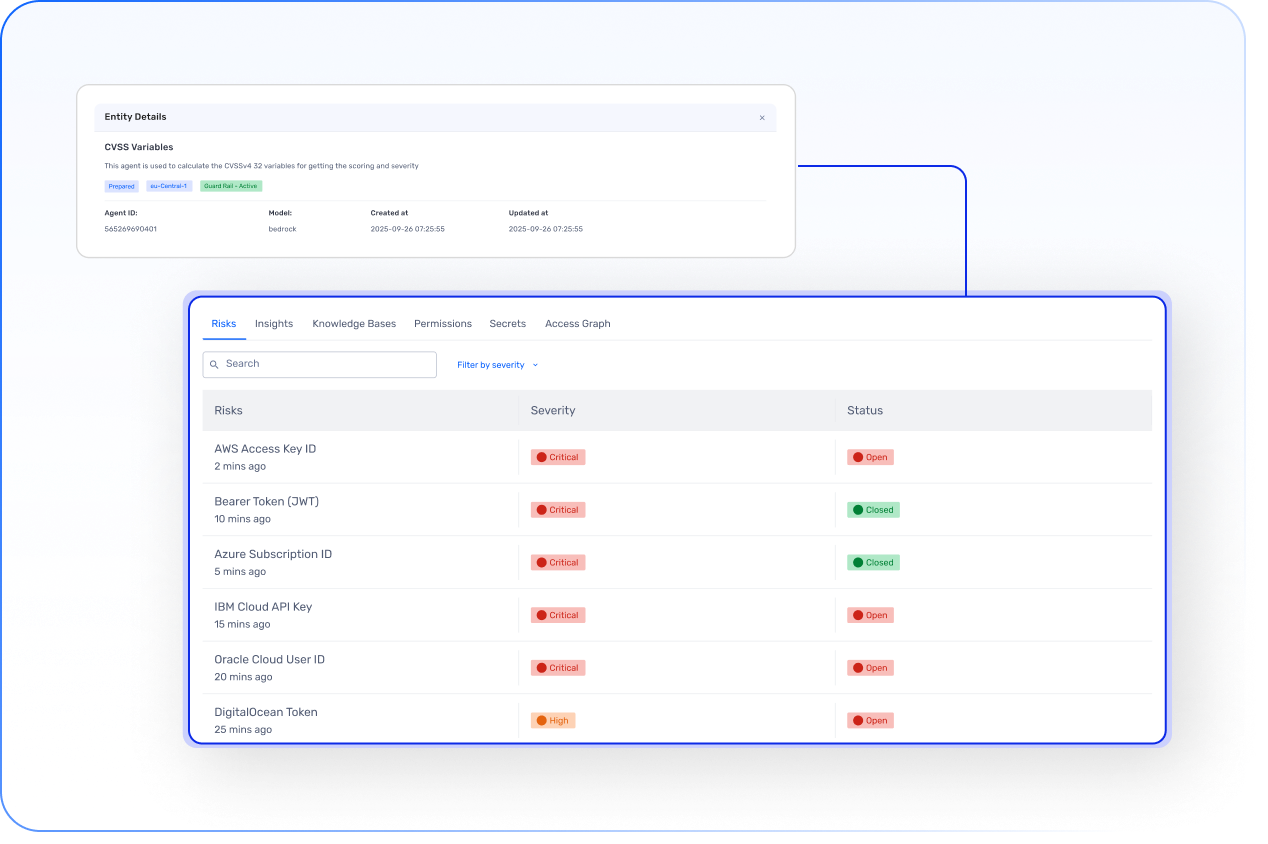Click the Prepared status tag
This screenshot has width=1268, height=844.
click(x=122, y=186)
